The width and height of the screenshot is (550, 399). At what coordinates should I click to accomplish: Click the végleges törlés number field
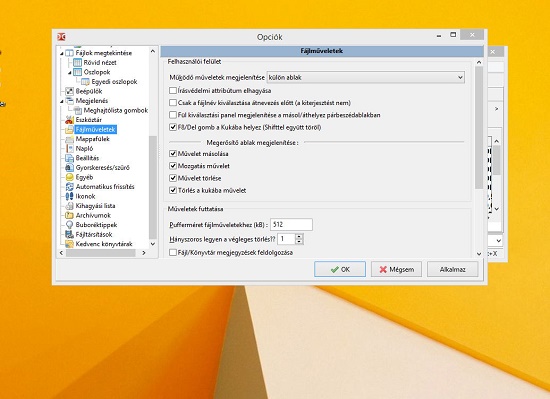coord(287,239)
